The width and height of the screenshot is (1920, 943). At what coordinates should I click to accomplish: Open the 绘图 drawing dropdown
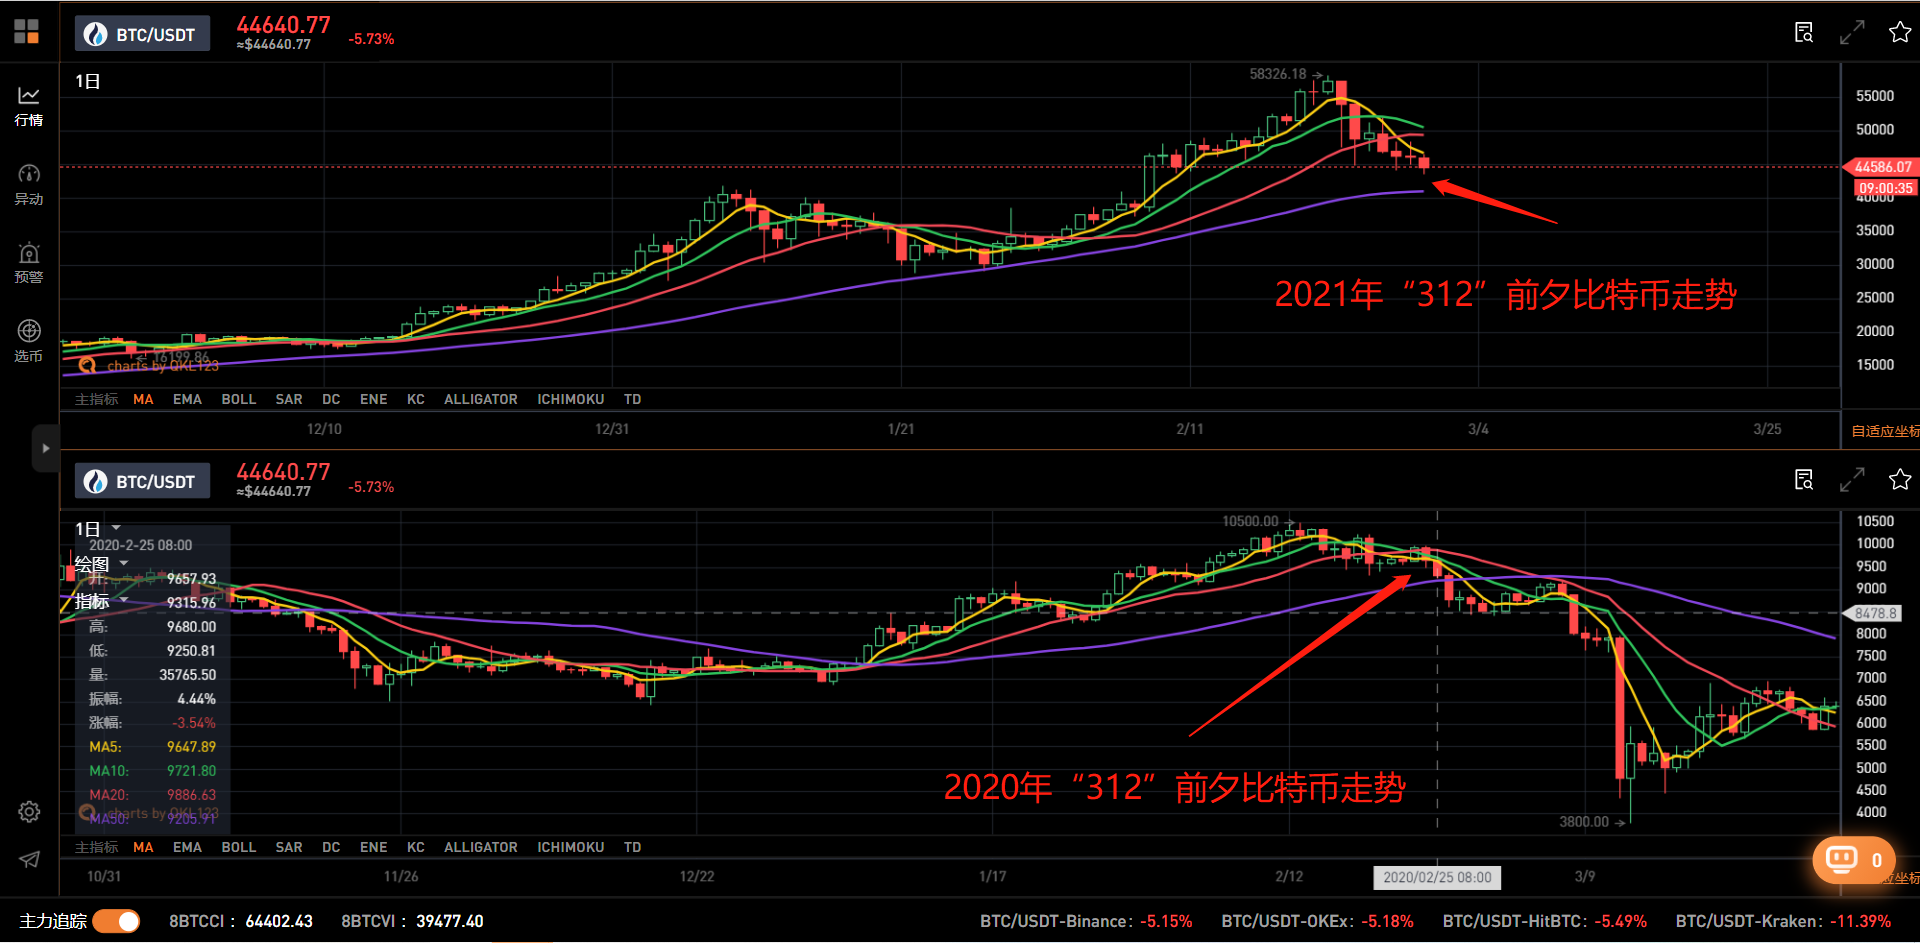click(101, 564)
